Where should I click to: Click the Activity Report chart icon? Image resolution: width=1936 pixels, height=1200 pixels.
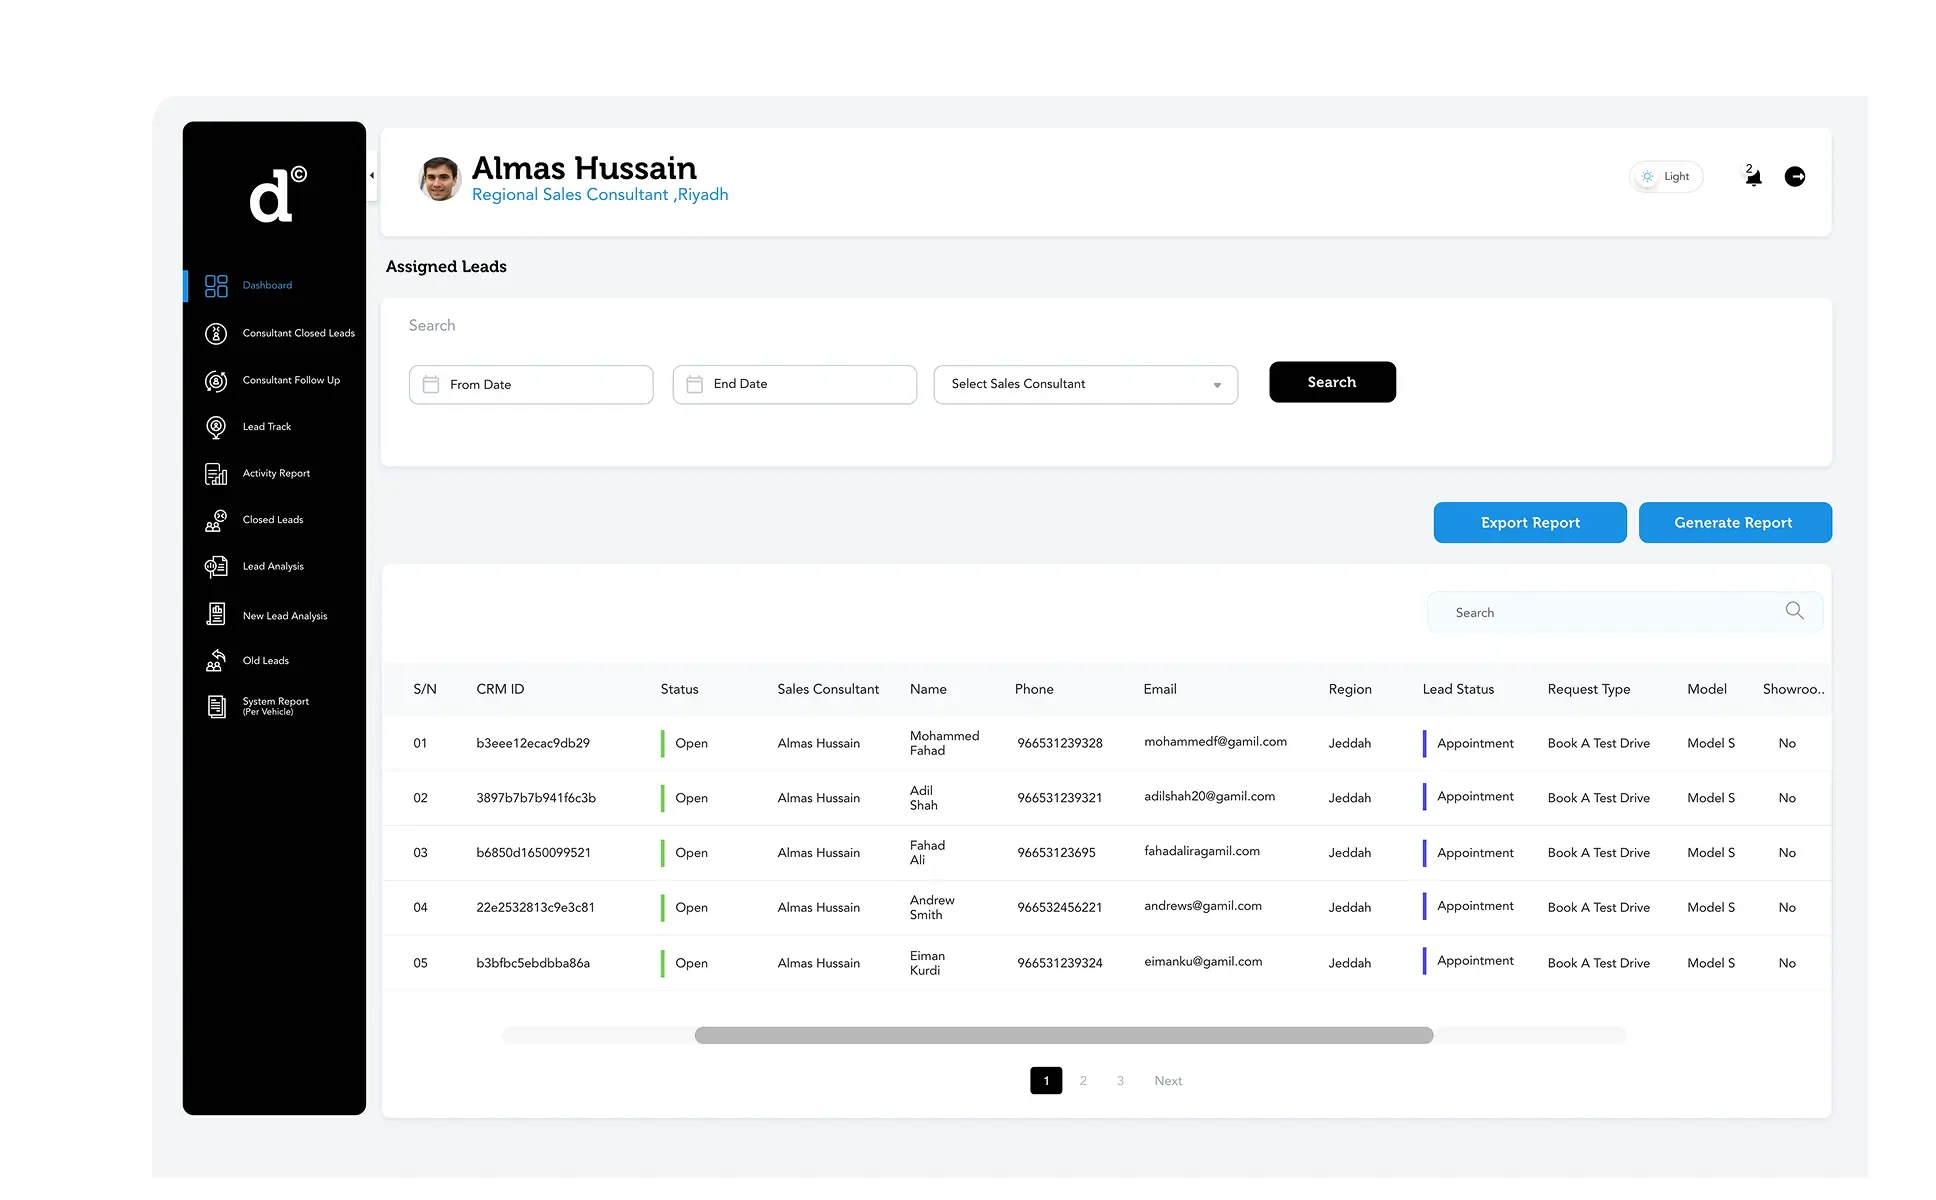click(x=216, y=474)
